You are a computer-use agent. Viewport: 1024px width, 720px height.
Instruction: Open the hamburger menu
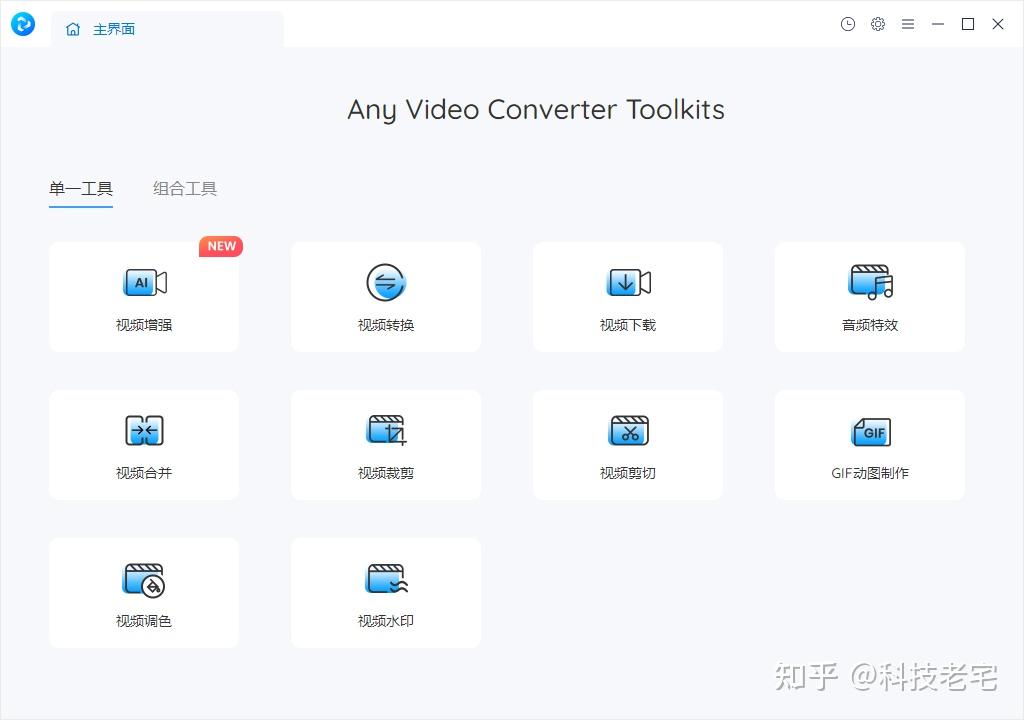point(908,24)
